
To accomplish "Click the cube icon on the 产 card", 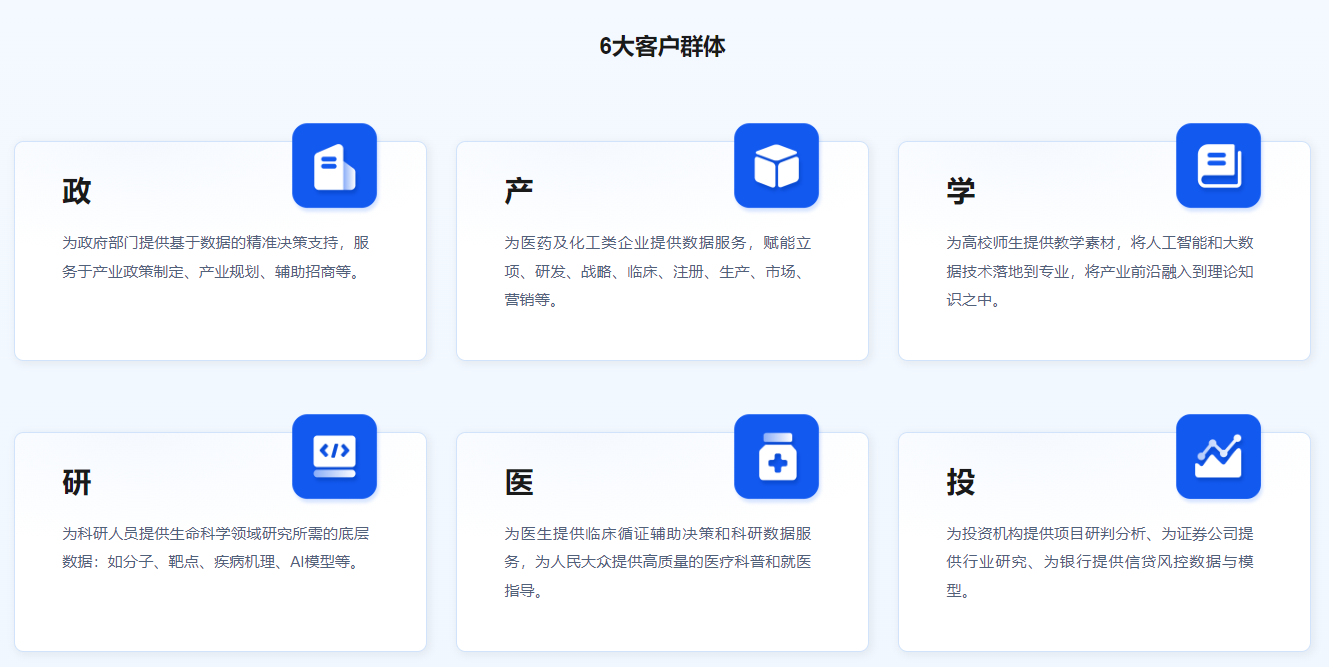I will click(776, 166).
